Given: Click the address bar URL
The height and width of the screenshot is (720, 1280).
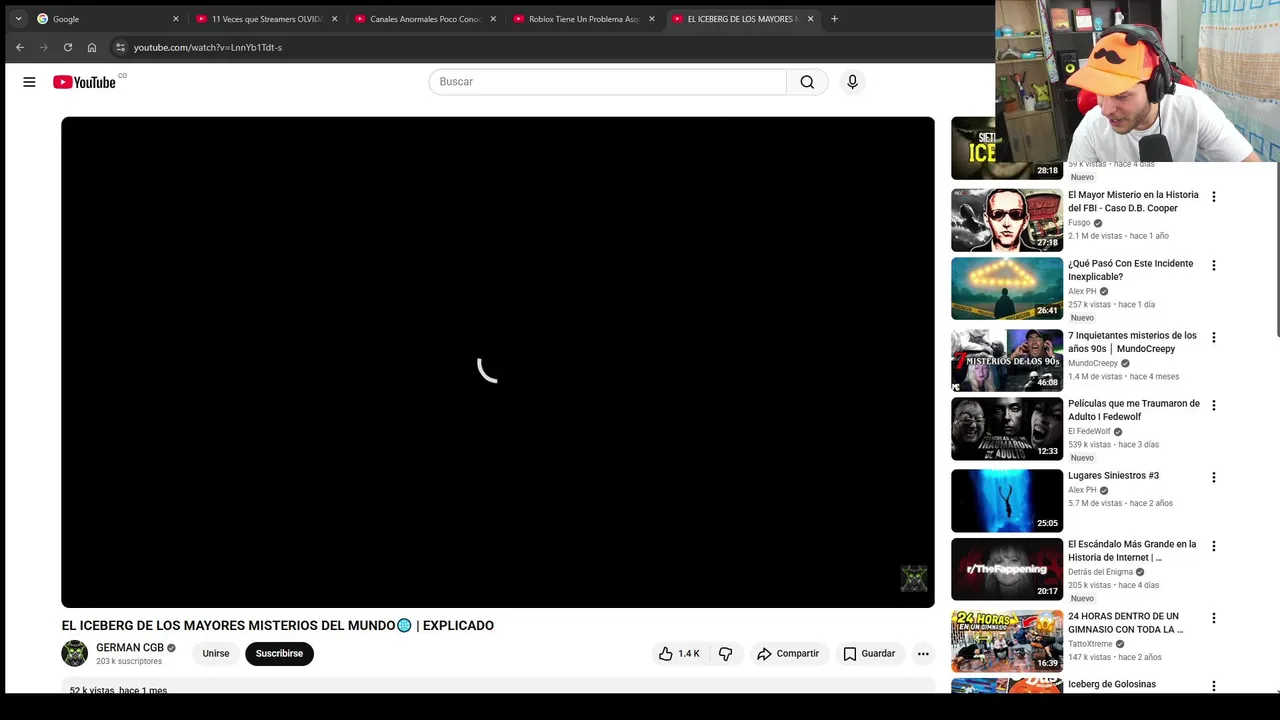Looking at the screenshot, I should (x=208, y=47).
